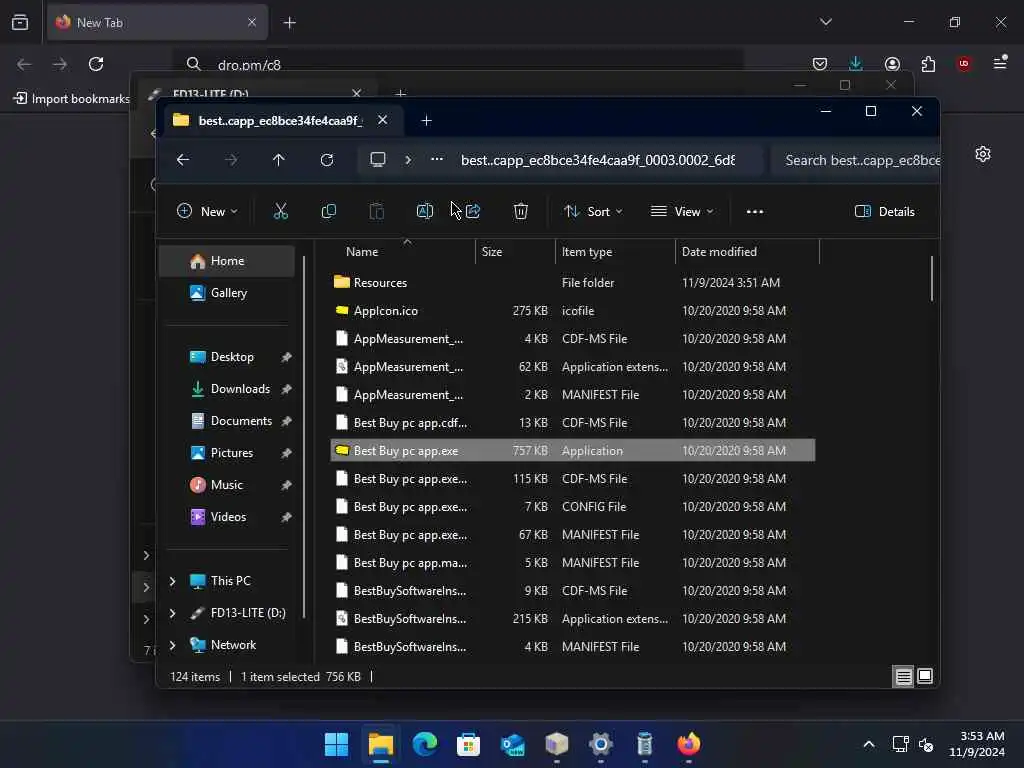Open Microsoft Store from taskbar
The image size is (1024, 768).
(x=468, y=744)
